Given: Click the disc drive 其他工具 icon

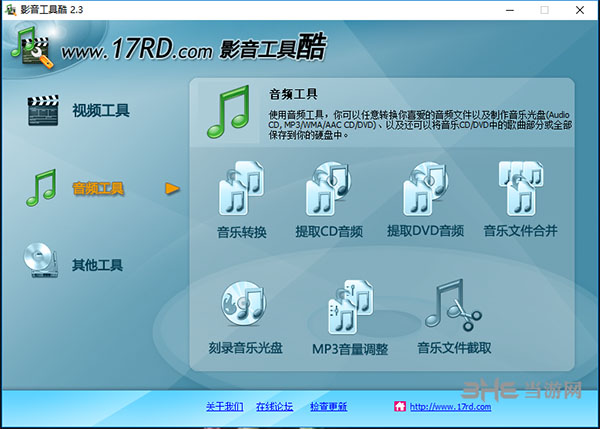Looking at the screenshot, I should click(41, 260).
